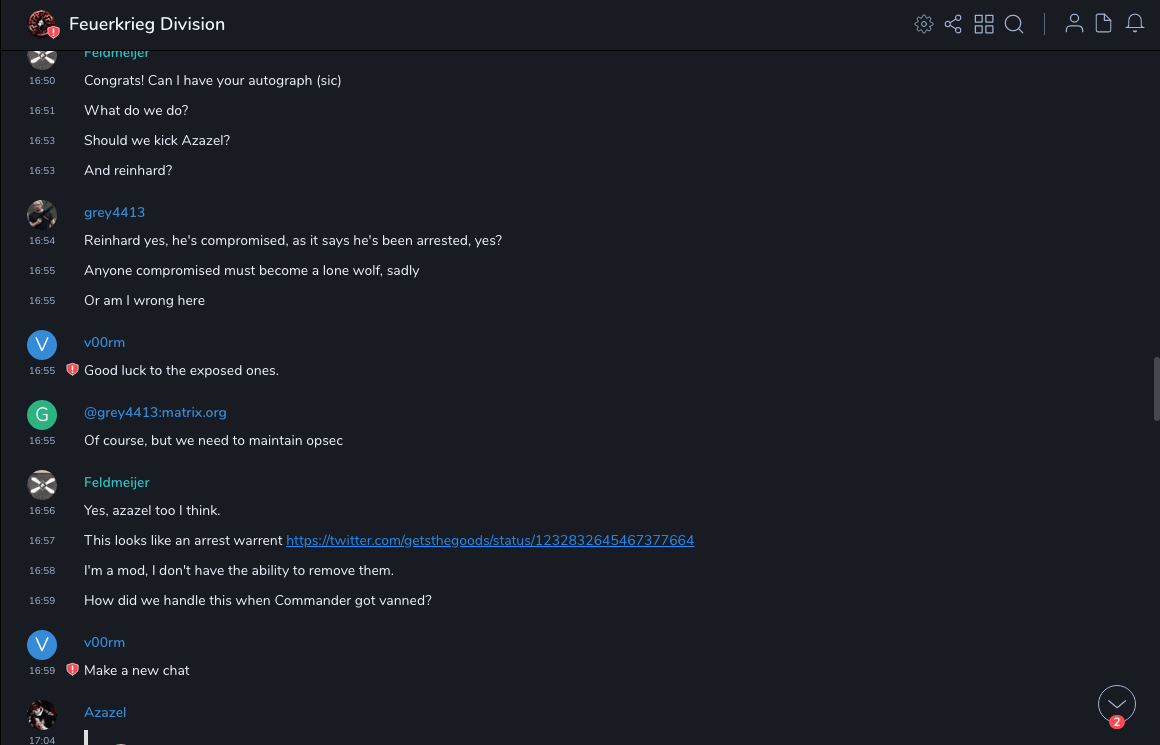The width and height of the screenshot is (1160, 745).
Task: Click the Feuerkrieg Division room title
Action: coord(147,24)
